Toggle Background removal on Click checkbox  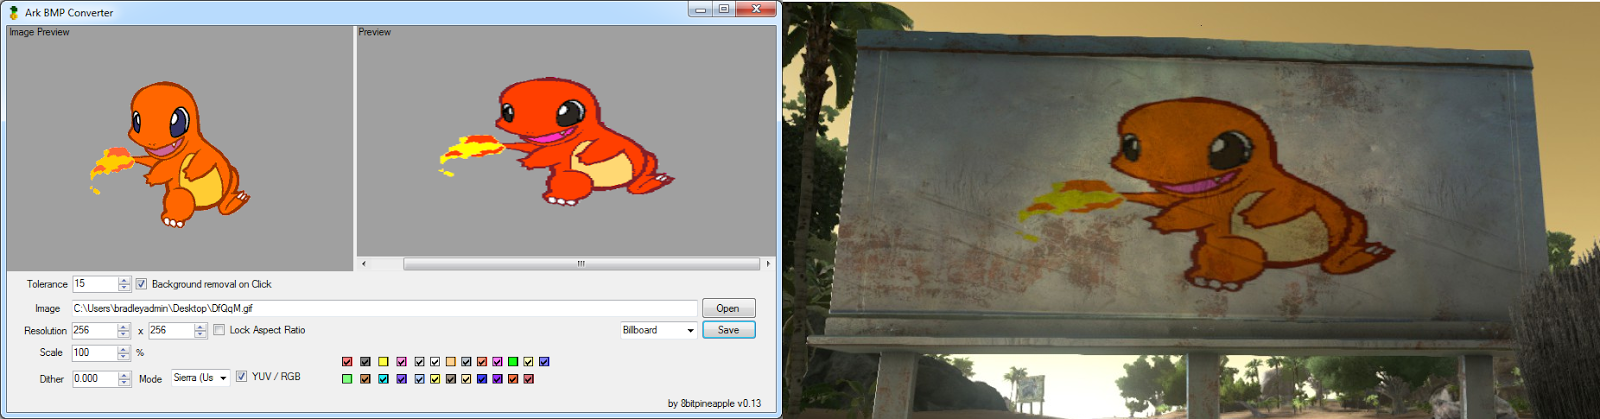pyautogui.click(x=141, y=284)
